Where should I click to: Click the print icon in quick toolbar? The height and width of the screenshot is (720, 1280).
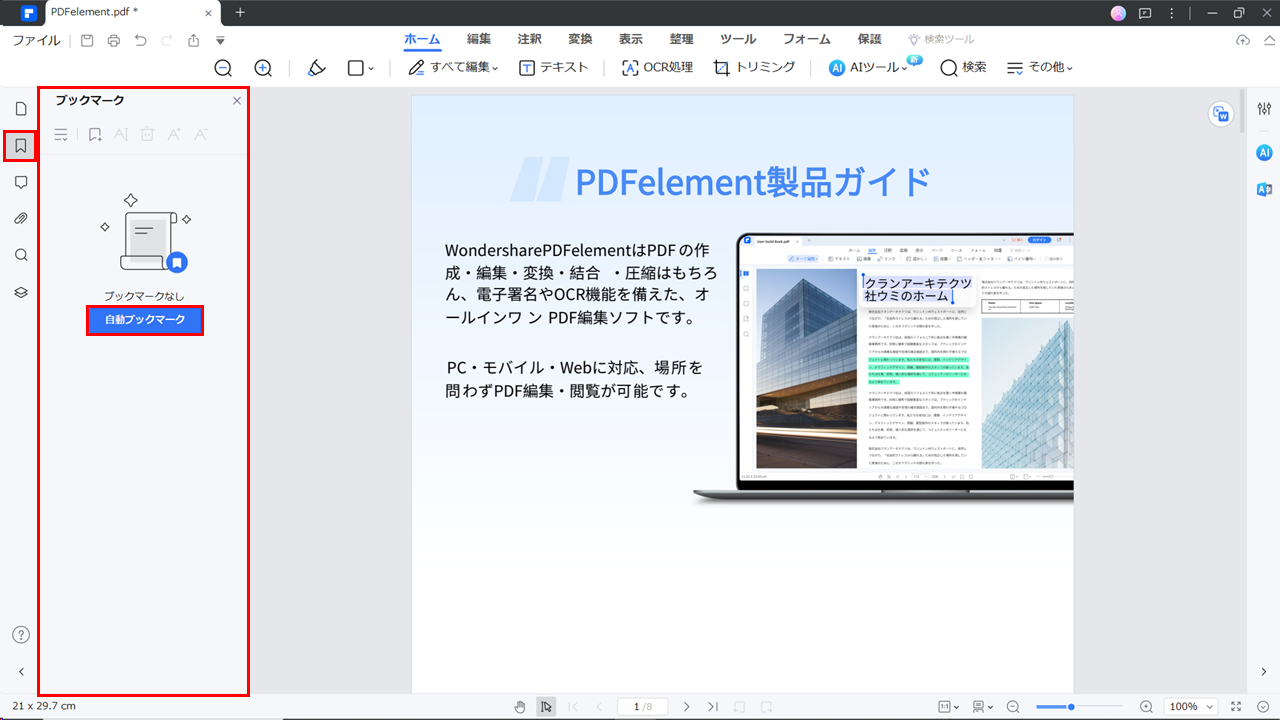[114, 40]
